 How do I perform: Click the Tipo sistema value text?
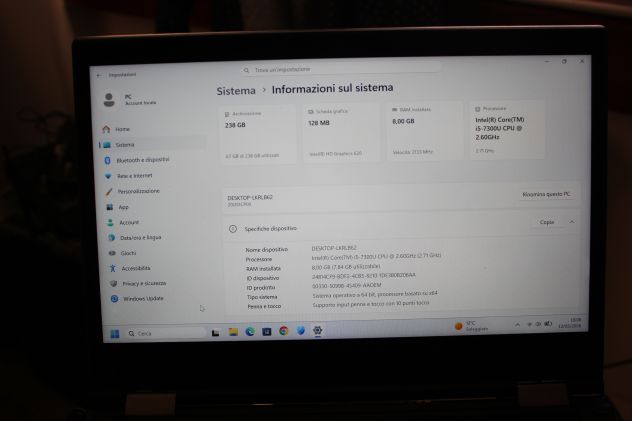375,294
